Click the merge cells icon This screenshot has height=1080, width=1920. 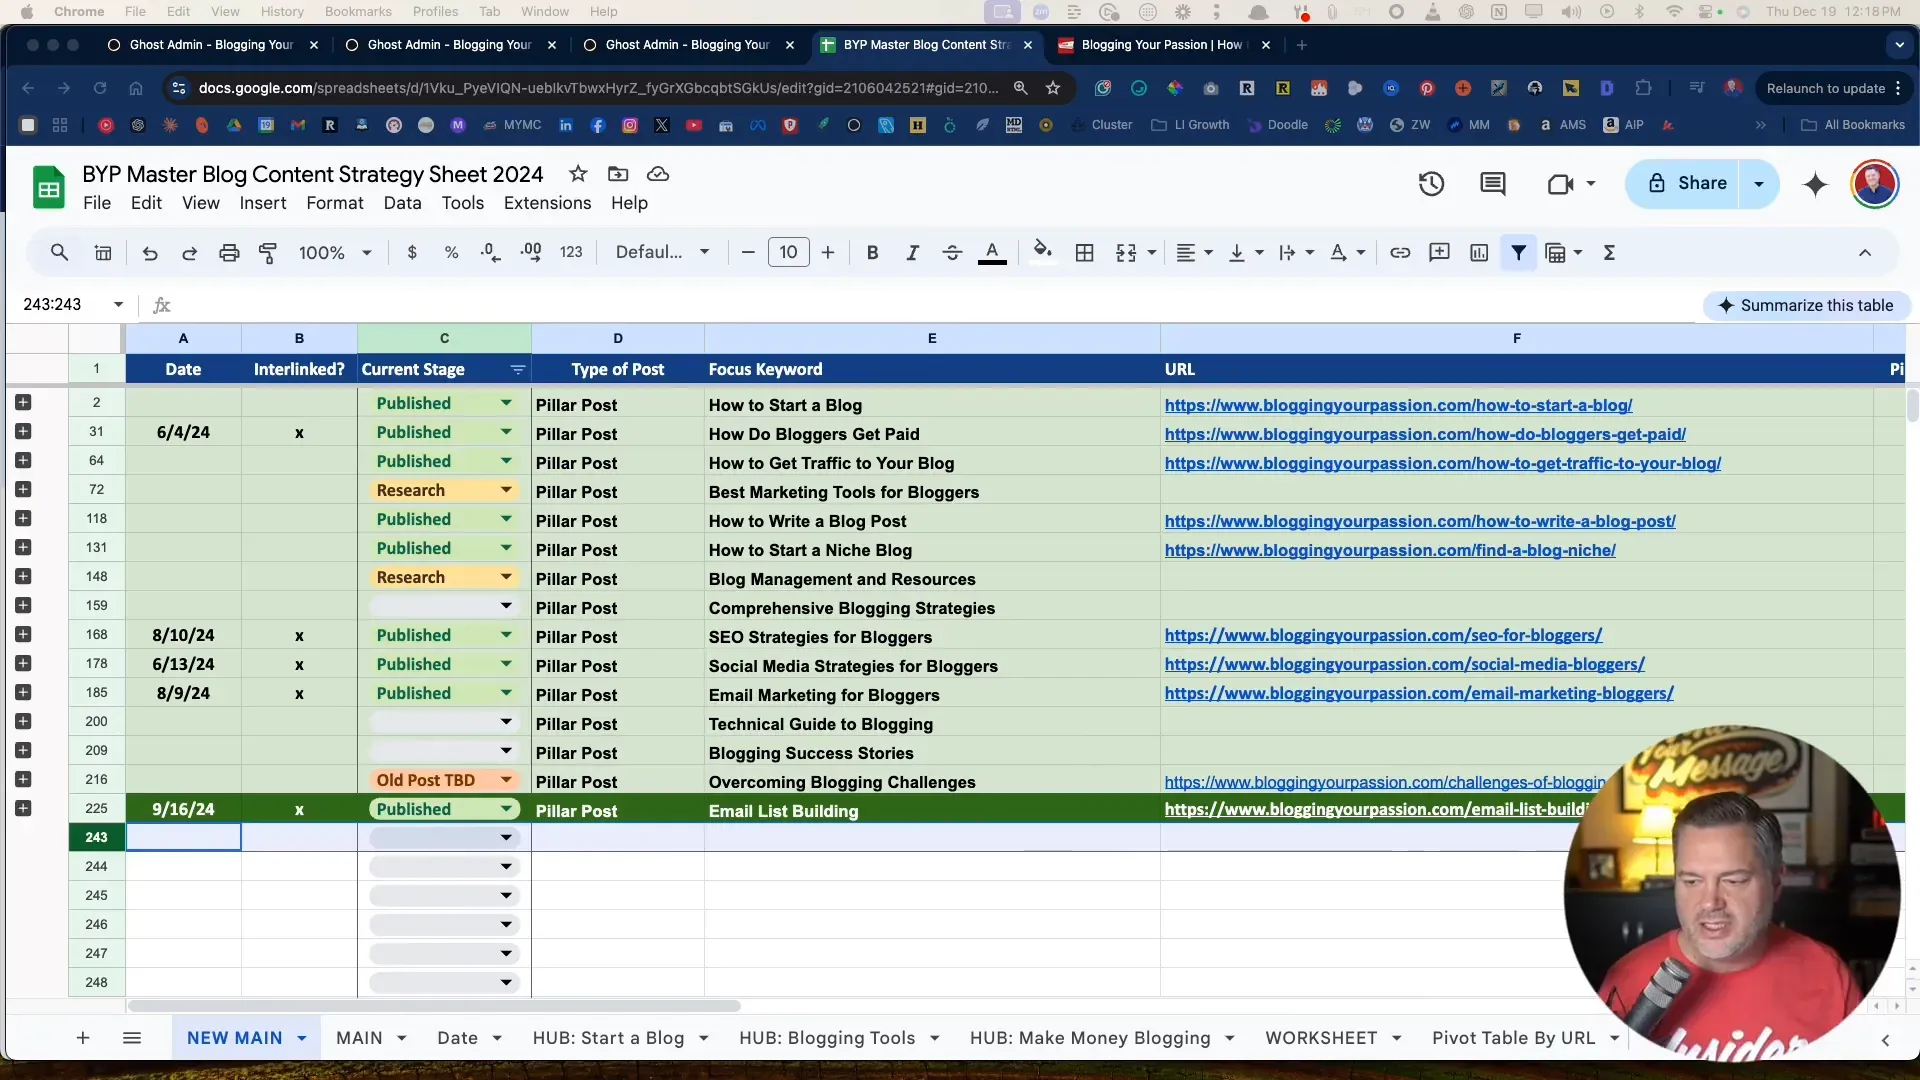(x=1126, y=253)
